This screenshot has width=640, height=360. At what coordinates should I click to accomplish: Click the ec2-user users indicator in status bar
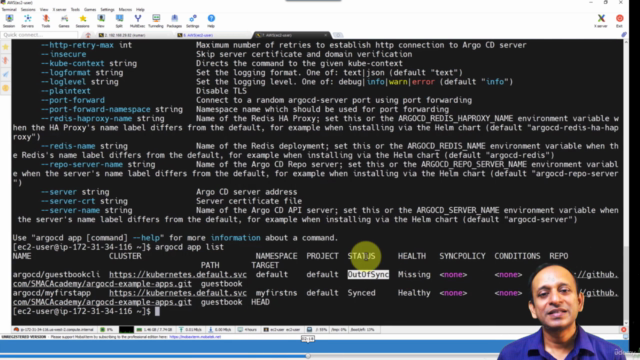(282, 329)
